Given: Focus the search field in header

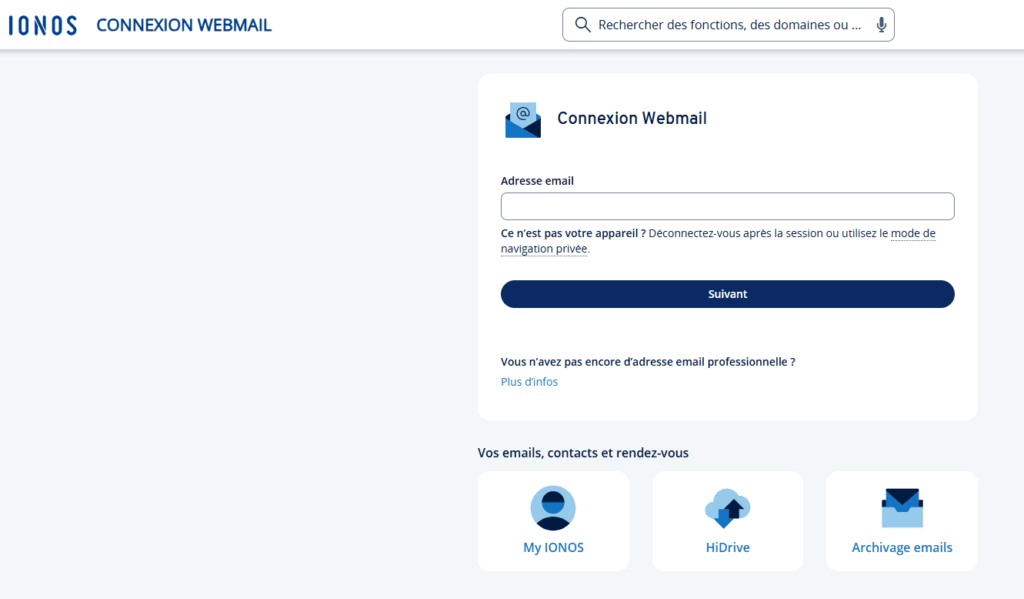Looking at the screenshot, I should pos(729,25).
